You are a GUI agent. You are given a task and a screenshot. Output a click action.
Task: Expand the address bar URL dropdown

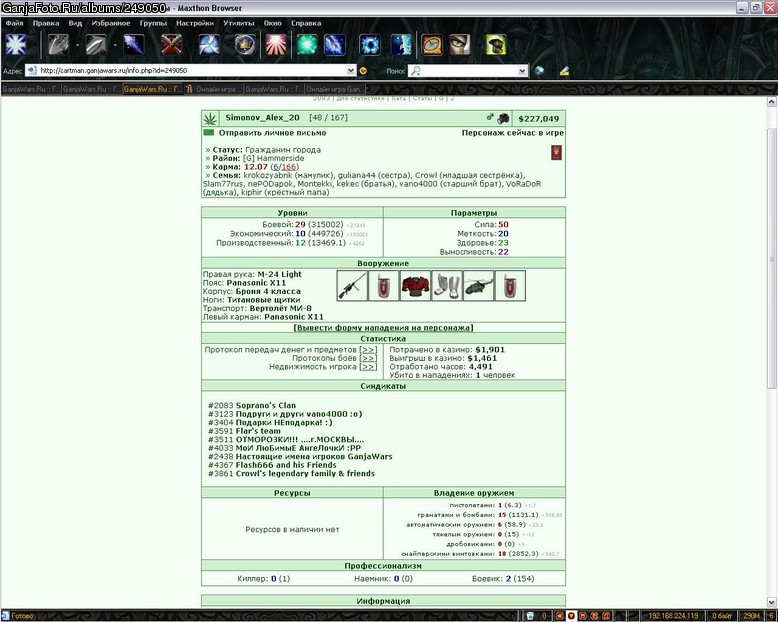coord(351,71)
